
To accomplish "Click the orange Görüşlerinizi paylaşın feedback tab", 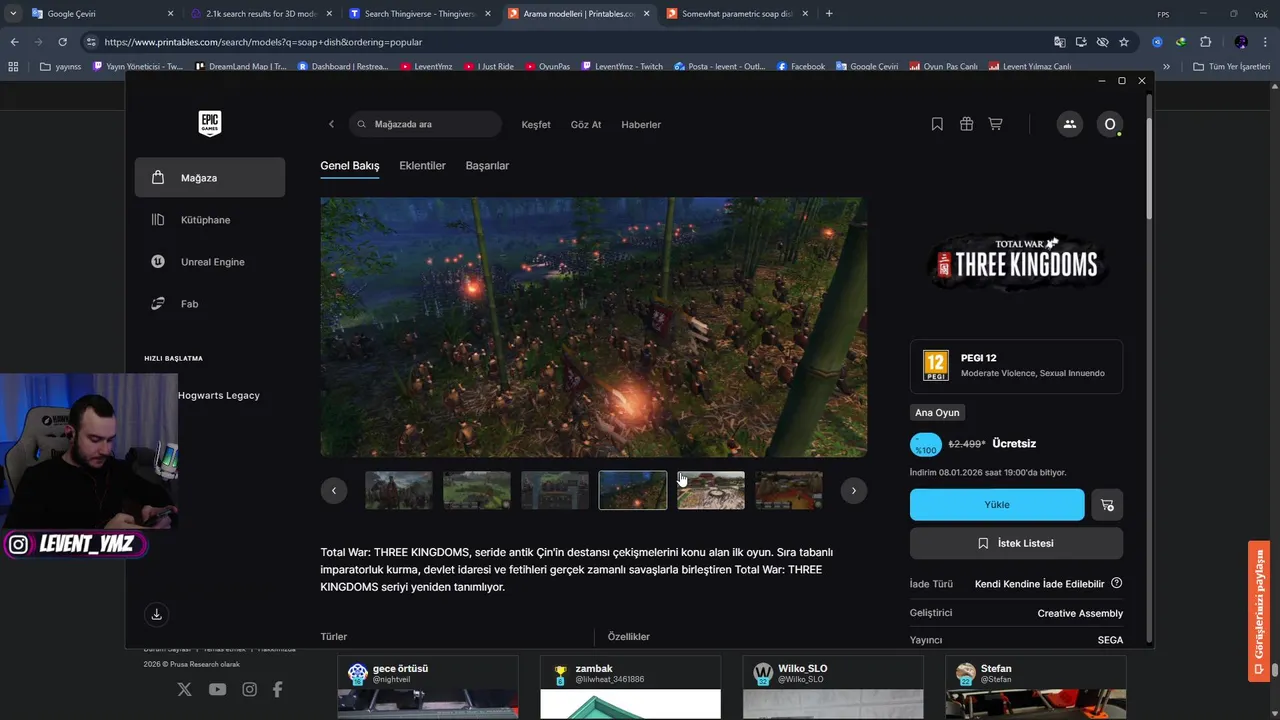I will coord(1259,611).
